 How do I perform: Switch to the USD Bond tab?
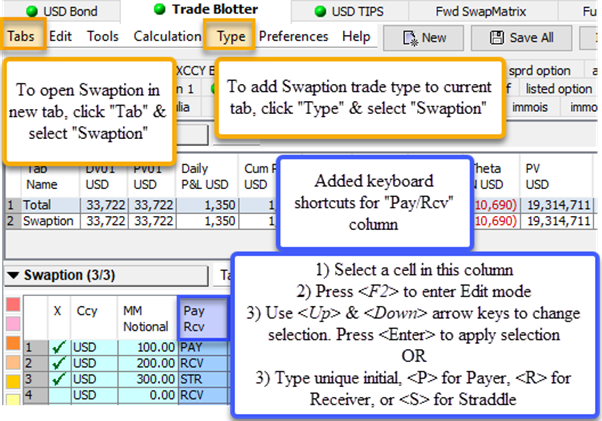(x=61, y=12)
